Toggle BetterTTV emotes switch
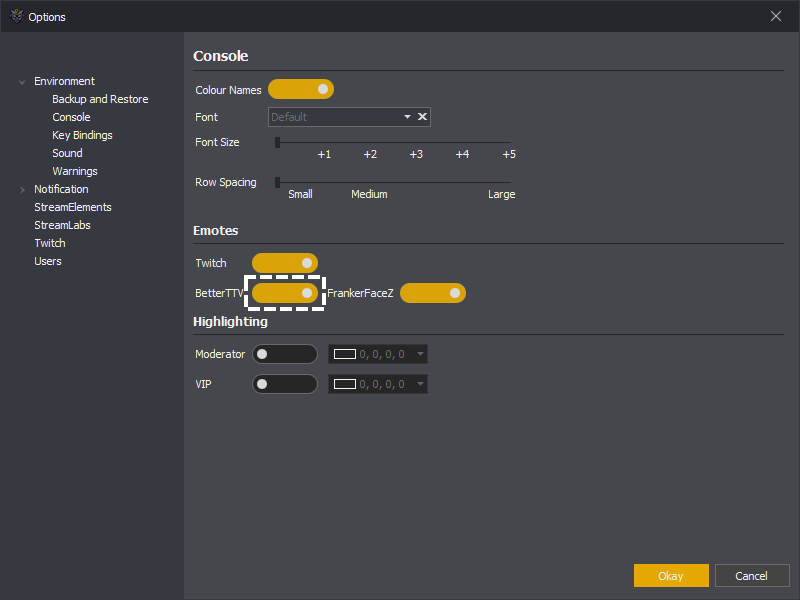Viewport: 800px width, 600px height. (285, 293)
